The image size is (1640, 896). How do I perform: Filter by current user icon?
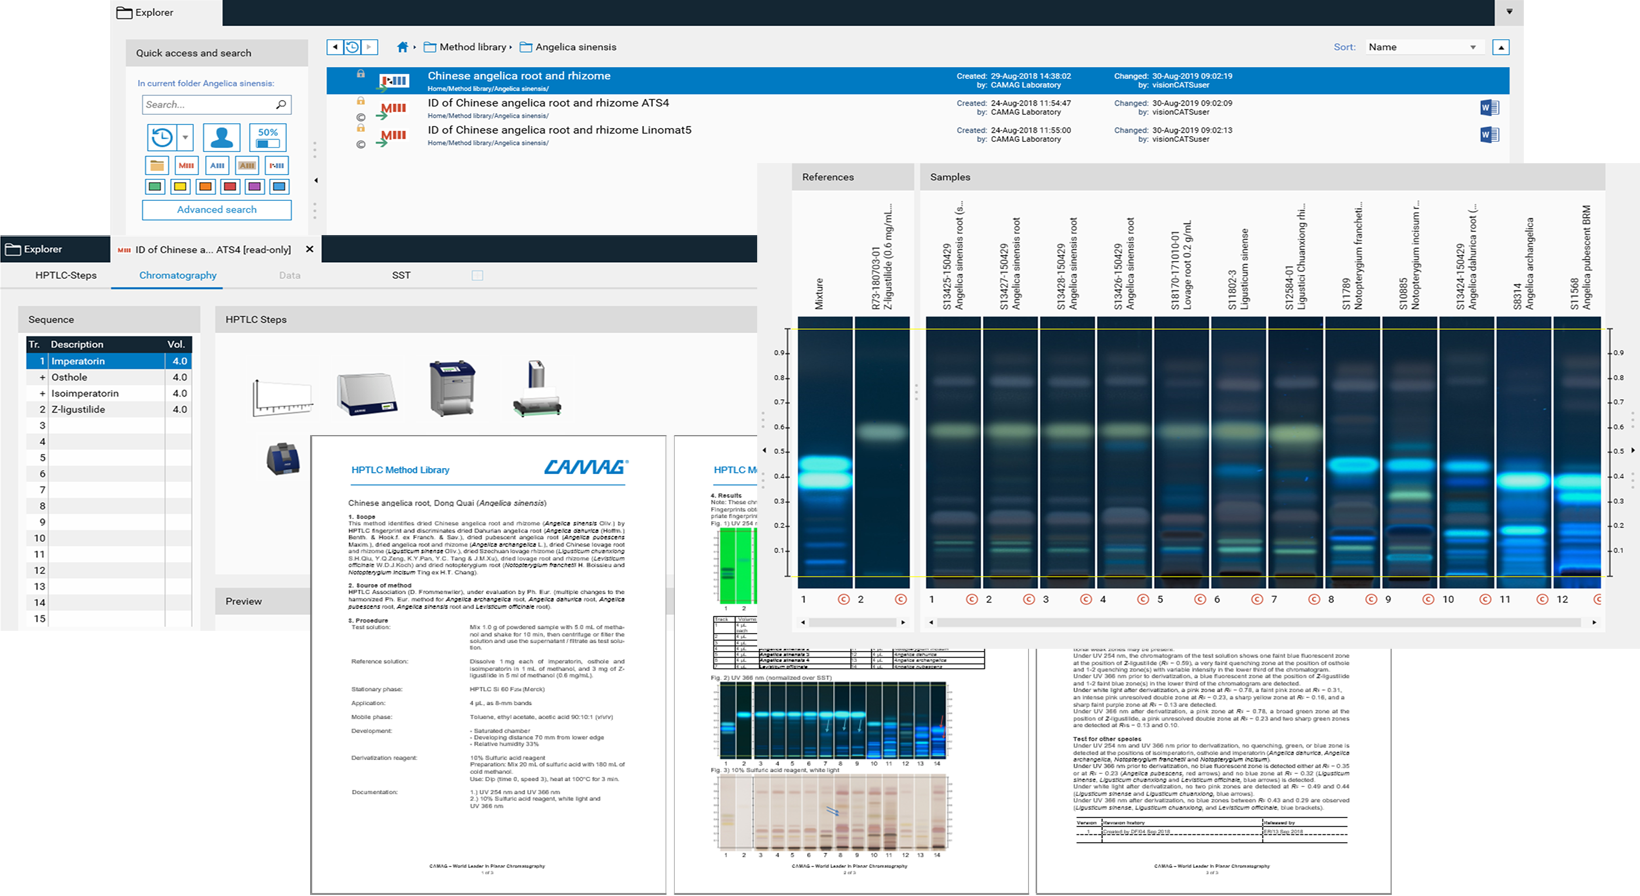click(x=221, y=137)
